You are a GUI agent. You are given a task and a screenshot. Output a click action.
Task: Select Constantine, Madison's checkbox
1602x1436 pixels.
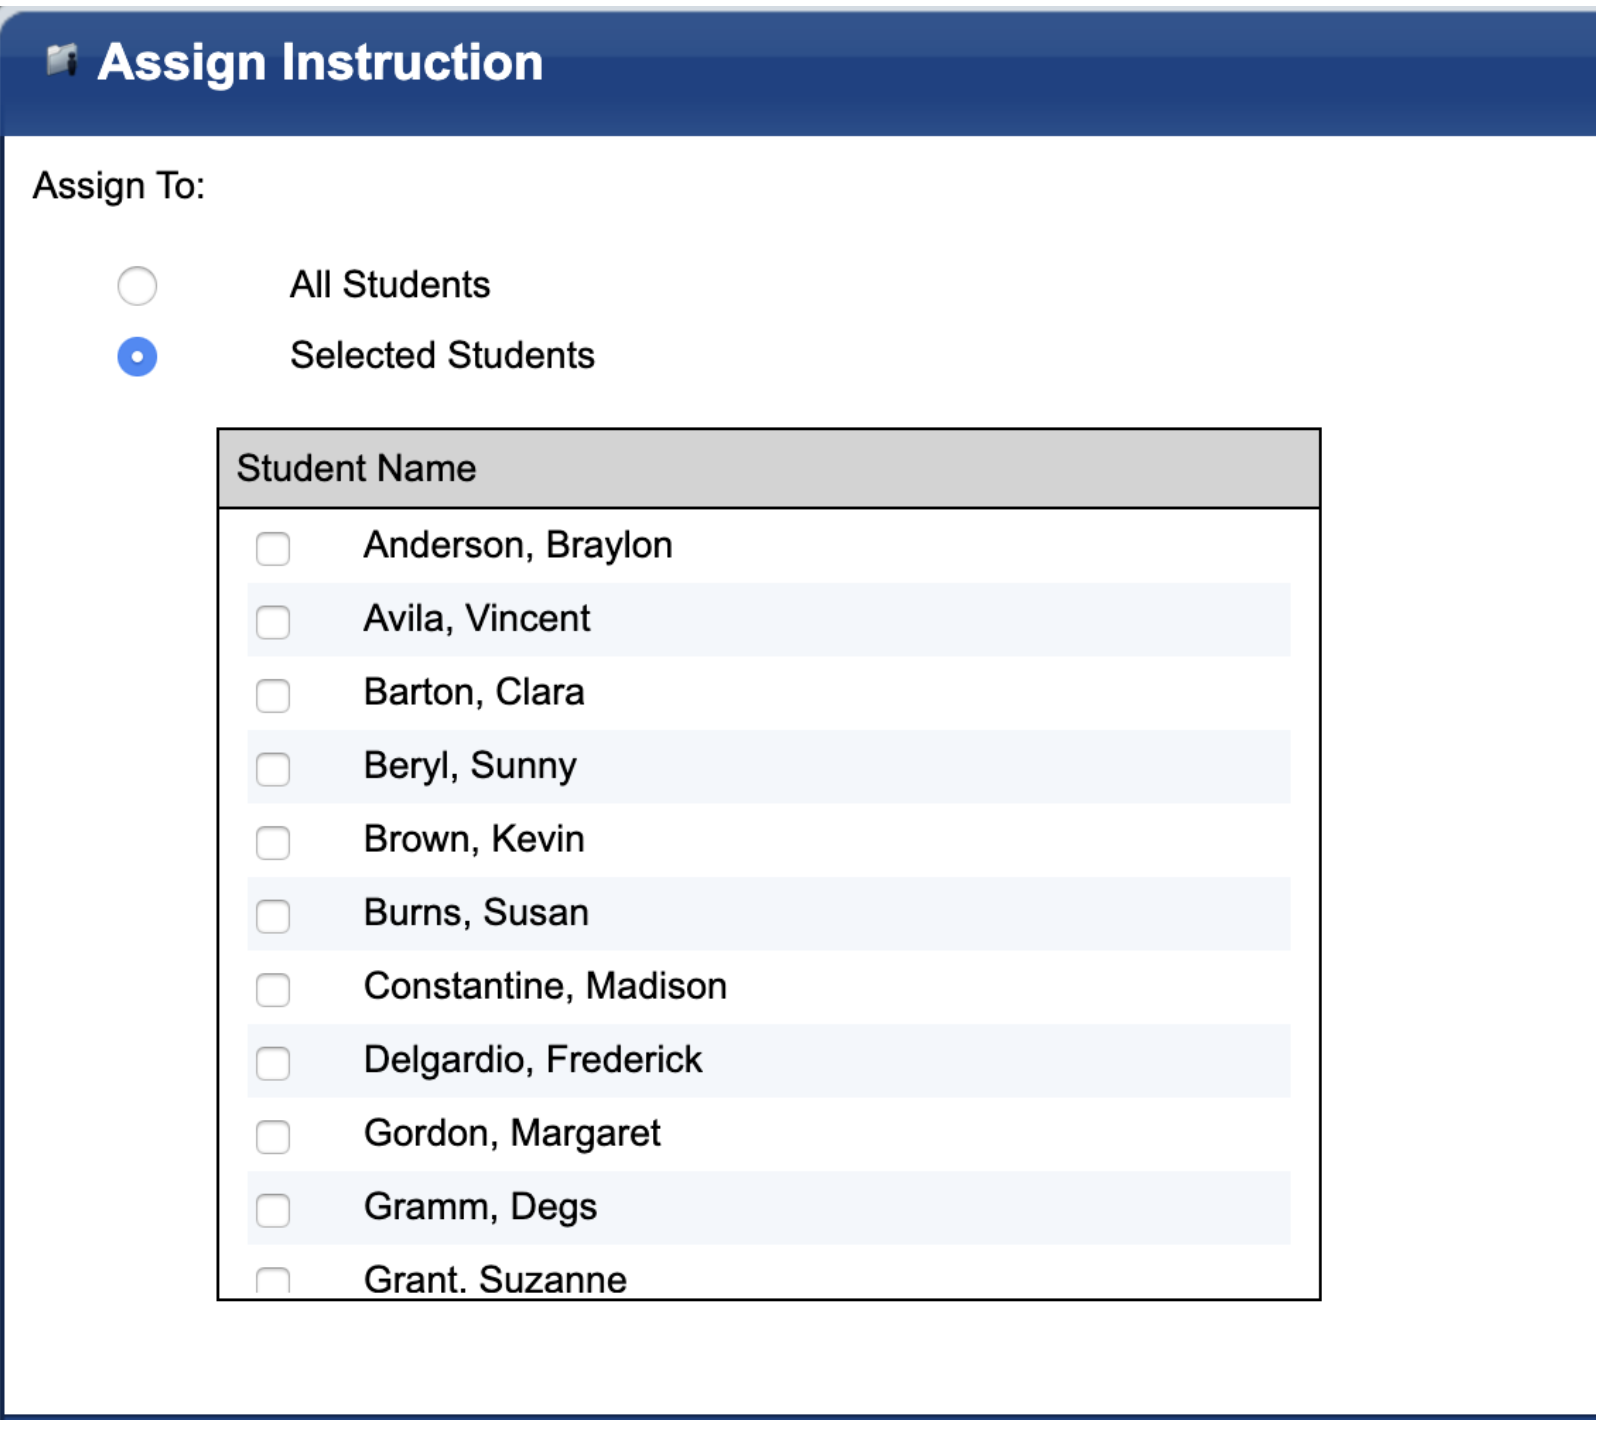[x=272, y=988]
